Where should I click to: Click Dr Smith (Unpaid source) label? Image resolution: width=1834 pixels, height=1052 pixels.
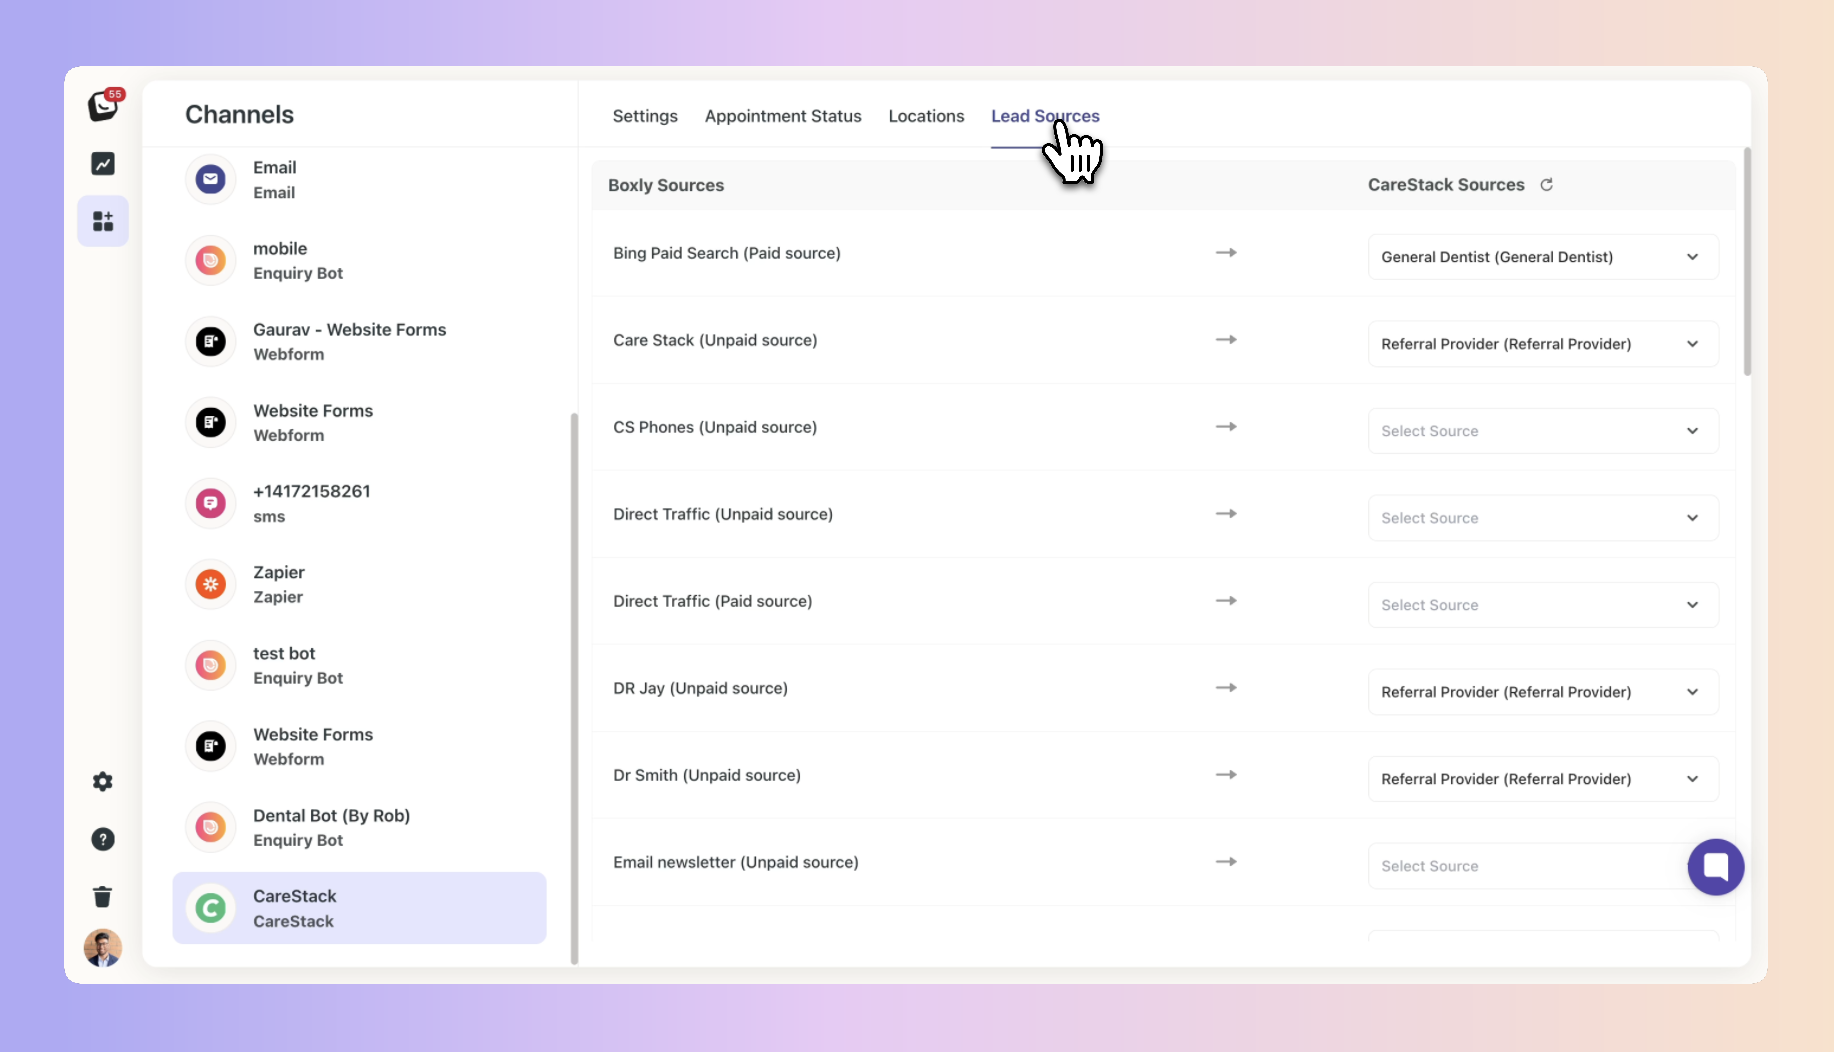[x=707, y=775]
